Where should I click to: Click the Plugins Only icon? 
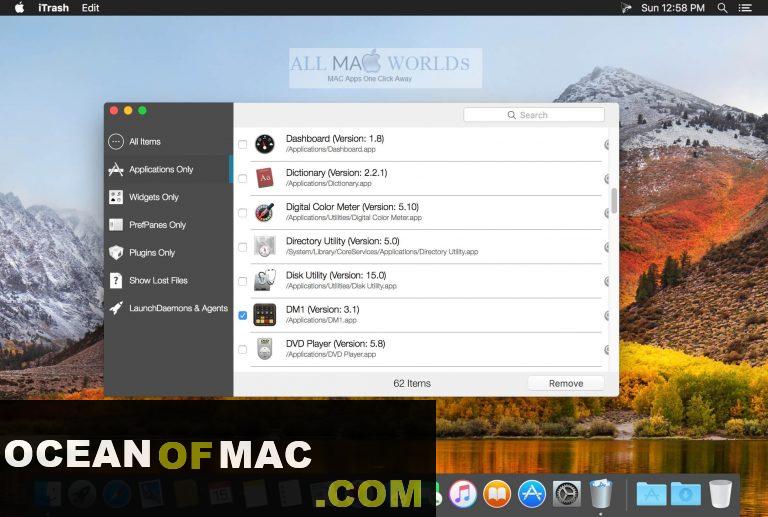(x=116, y=253)
